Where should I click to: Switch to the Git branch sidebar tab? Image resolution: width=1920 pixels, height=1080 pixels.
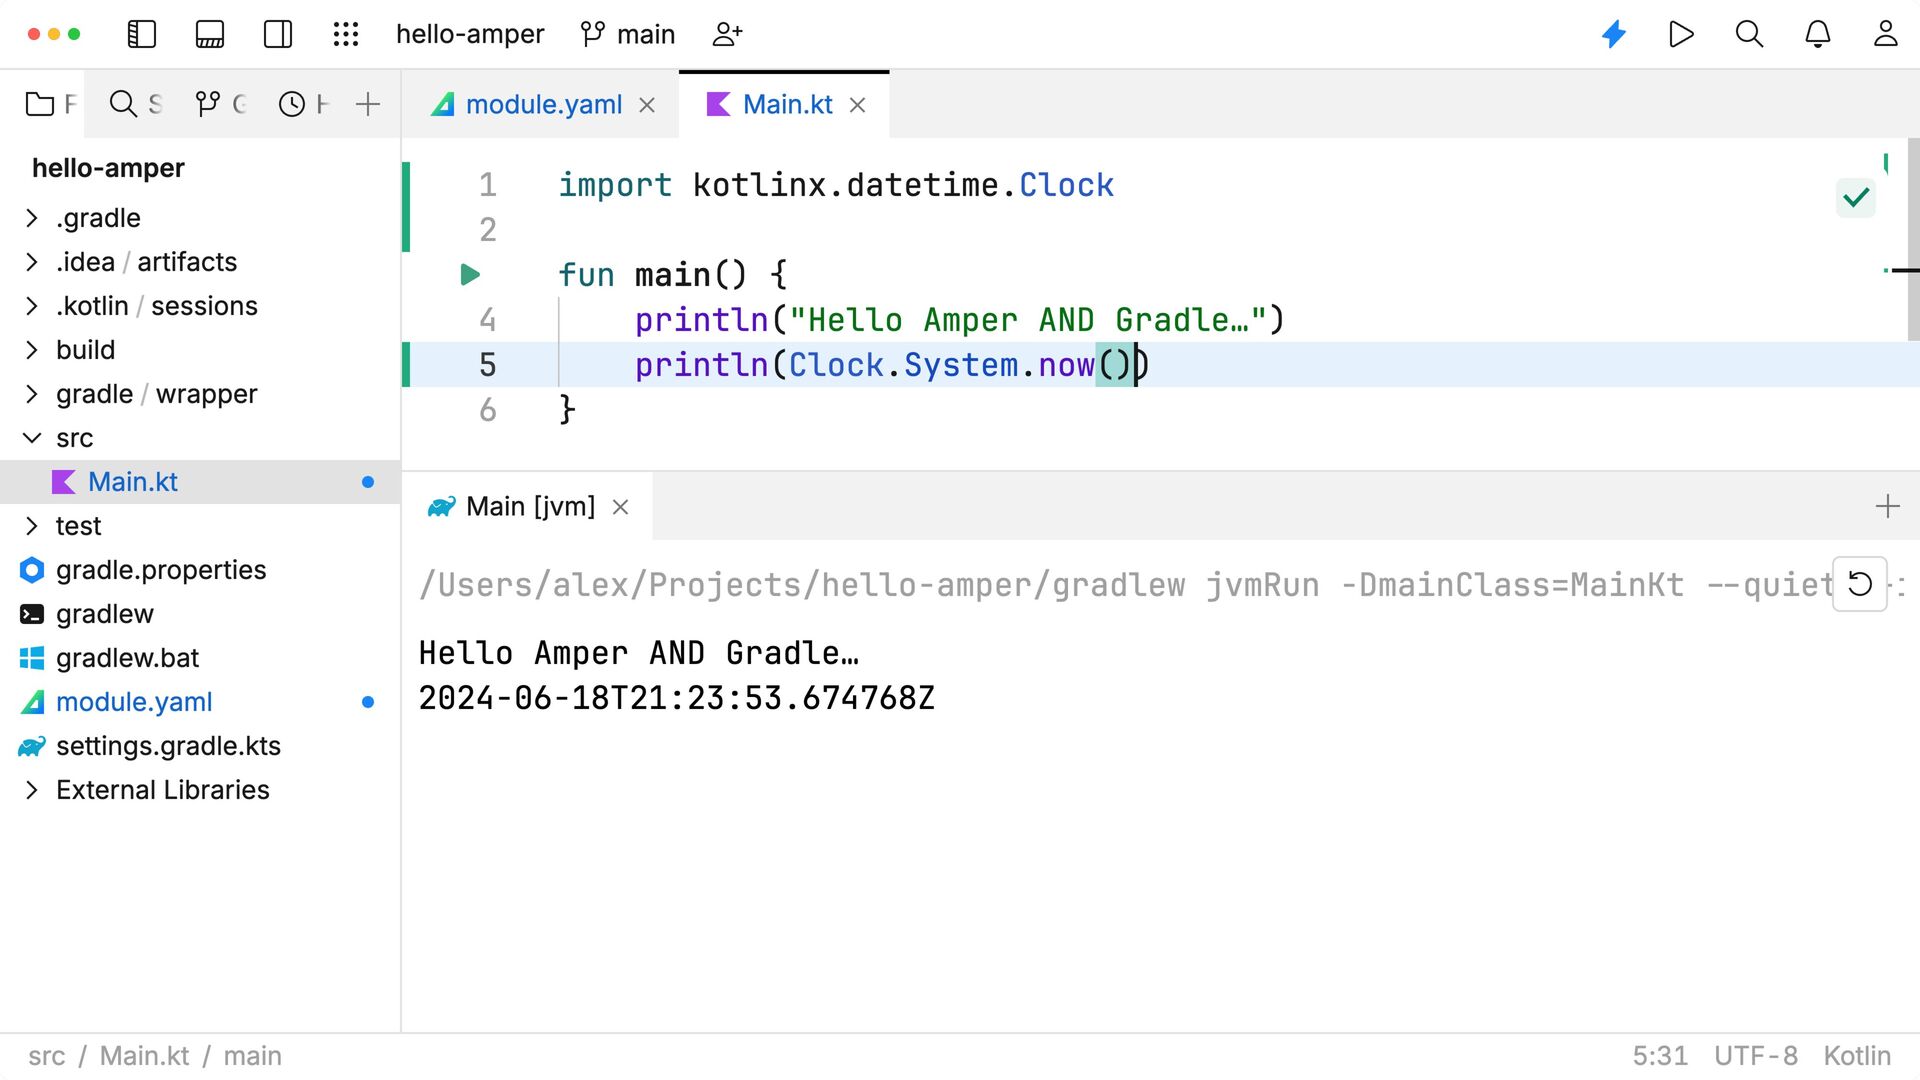coord(220,104)
